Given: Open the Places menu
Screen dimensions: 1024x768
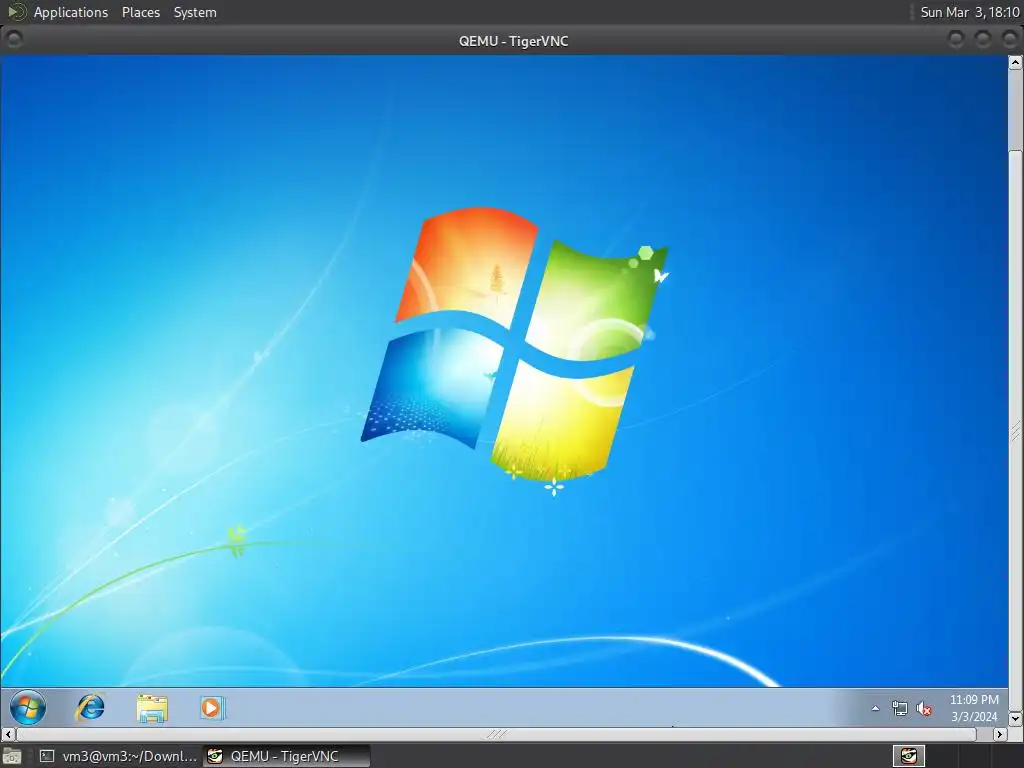Looking at the screenshot, I should click(x=140, y=12).
